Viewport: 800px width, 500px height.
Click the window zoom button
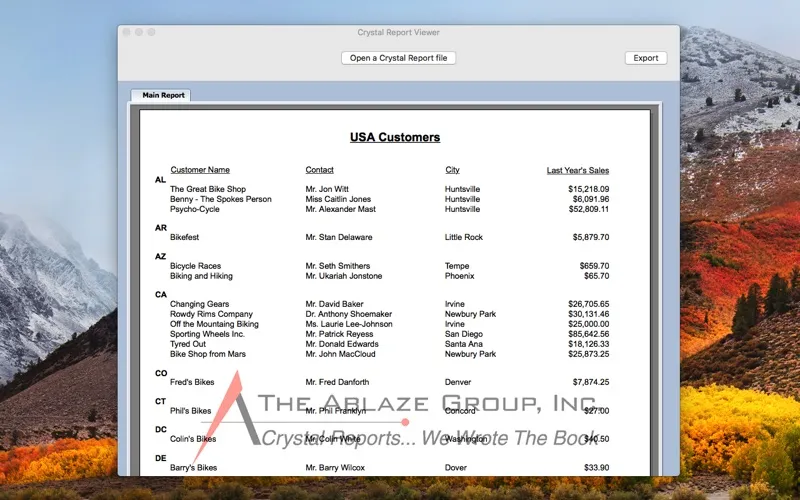pos(151,33)
